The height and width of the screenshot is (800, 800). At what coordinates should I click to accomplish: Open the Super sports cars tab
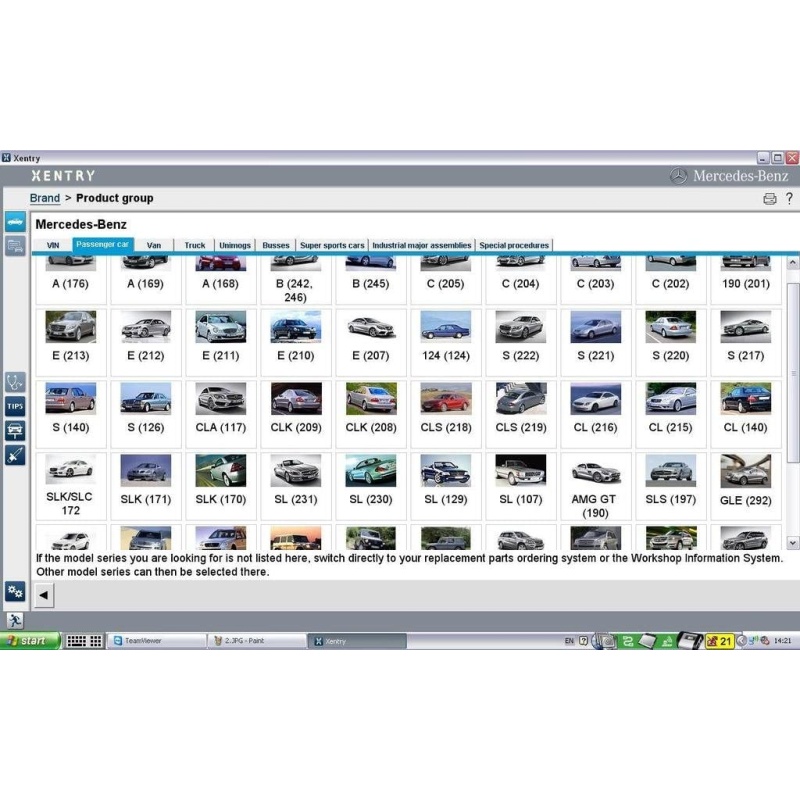[x=332, y=245]
